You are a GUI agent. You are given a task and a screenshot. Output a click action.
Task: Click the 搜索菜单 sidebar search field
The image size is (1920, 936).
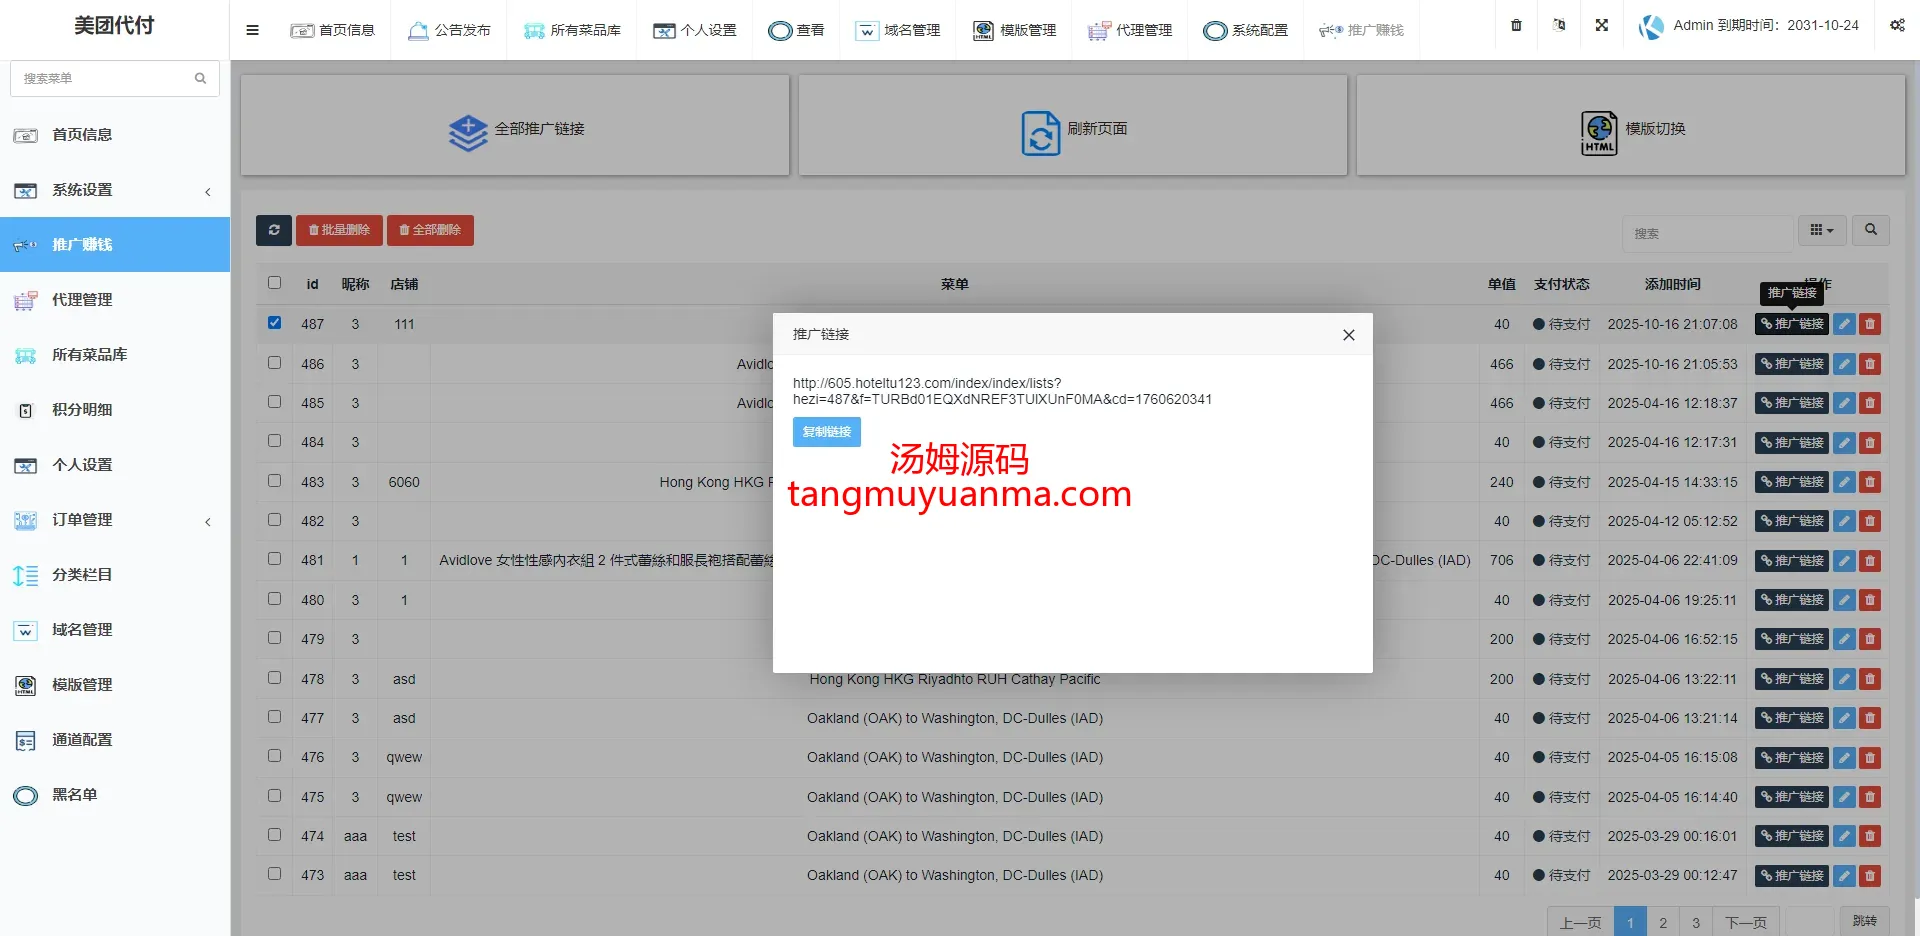[x=105, y=78]
